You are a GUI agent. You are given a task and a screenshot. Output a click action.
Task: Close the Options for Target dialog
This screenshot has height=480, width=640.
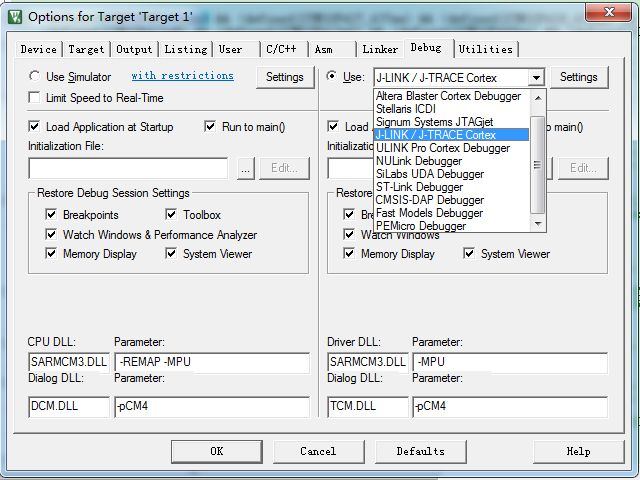click(608, 12)
